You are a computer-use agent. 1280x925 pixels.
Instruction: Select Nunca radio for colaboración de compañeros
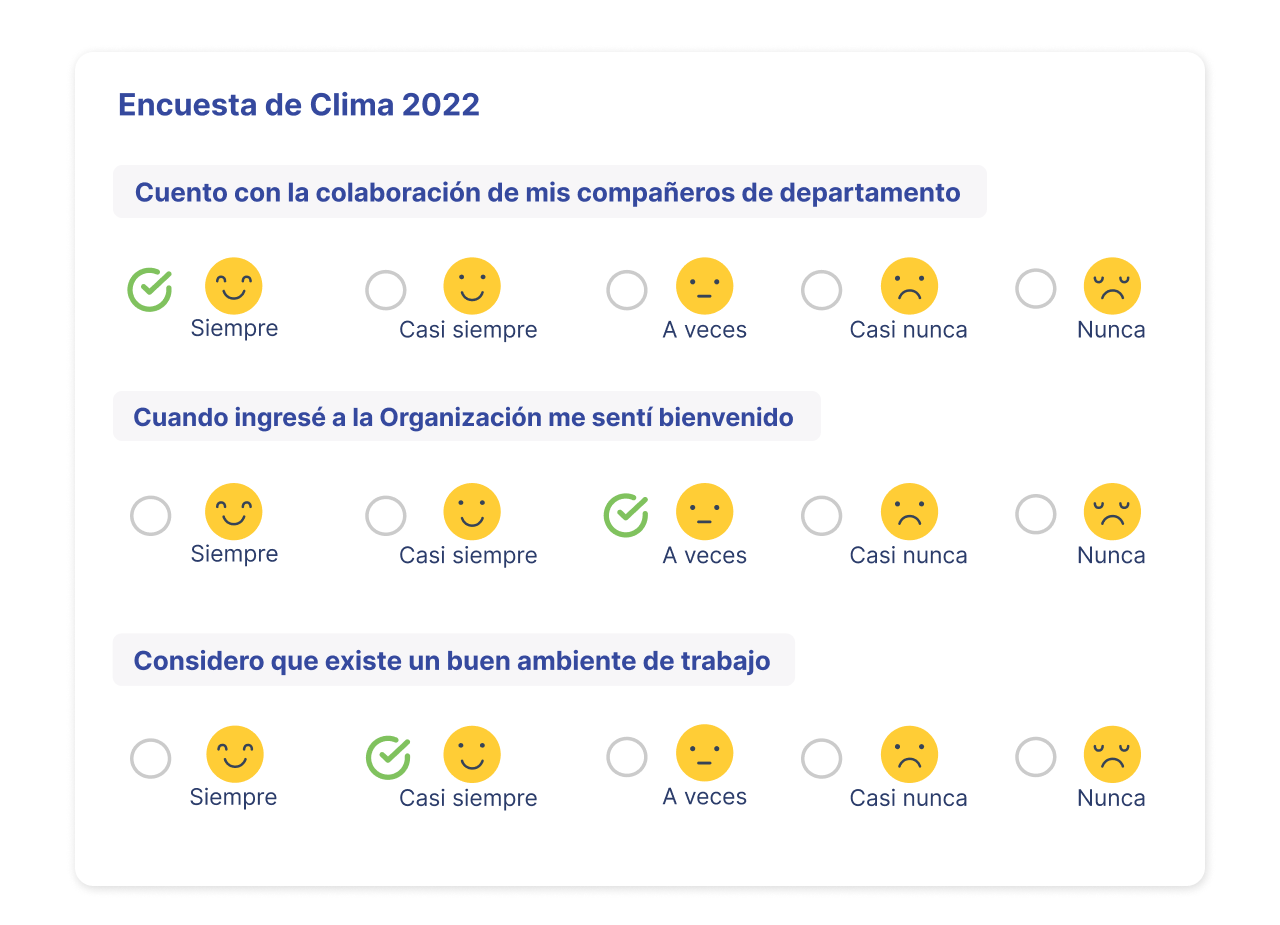(x=1036, y=289)
